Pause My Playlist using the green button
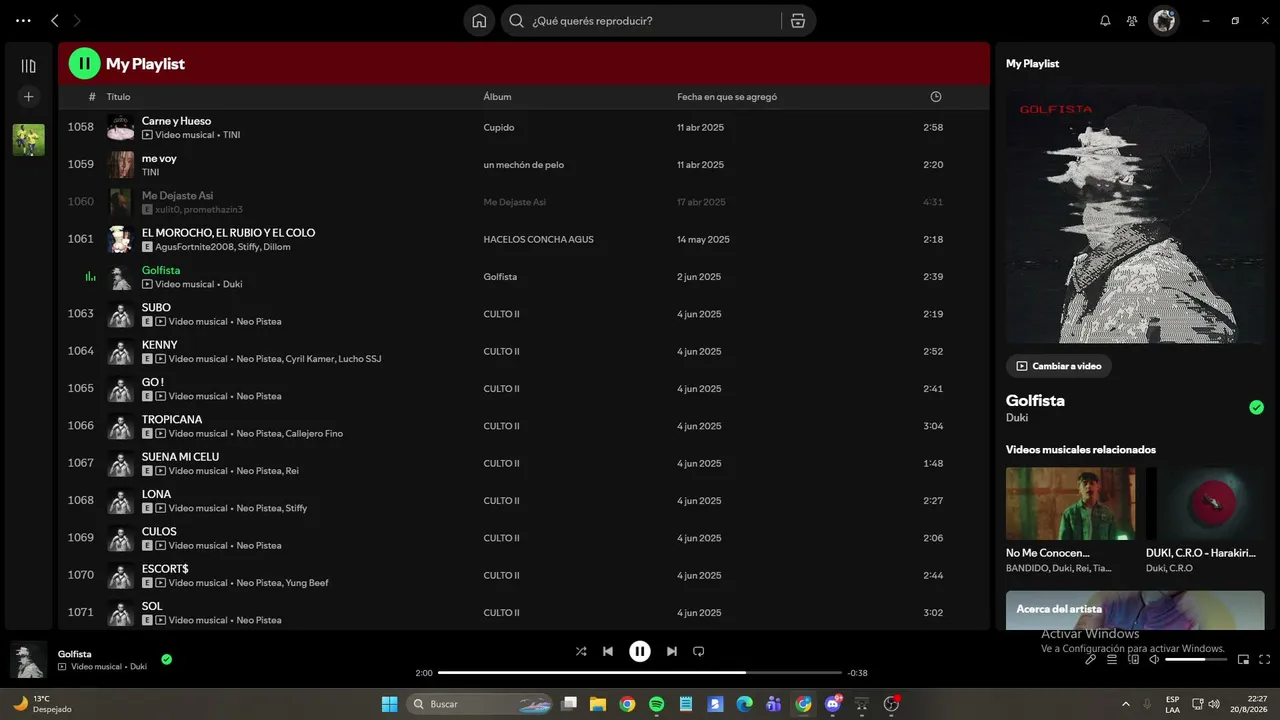This screenshot has width=1280, height=720. (84, 63)
